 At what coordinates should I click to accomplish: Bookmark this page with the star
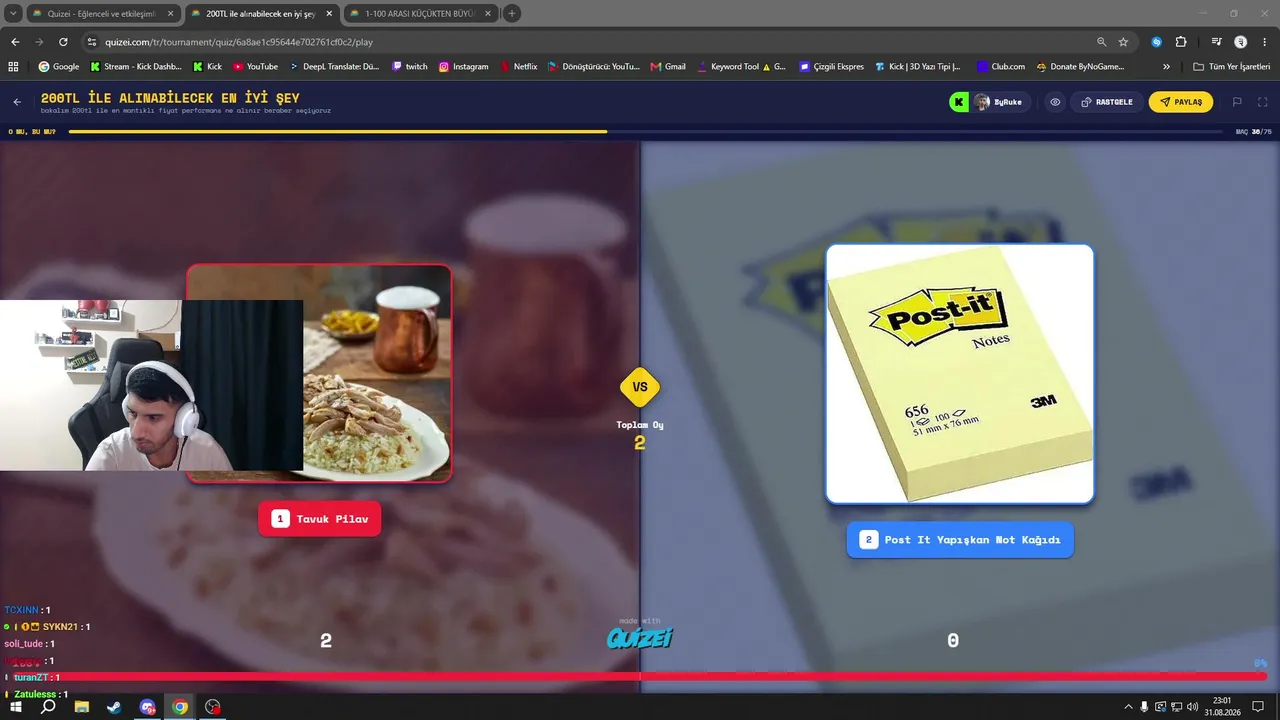(x=1123, y=42)
